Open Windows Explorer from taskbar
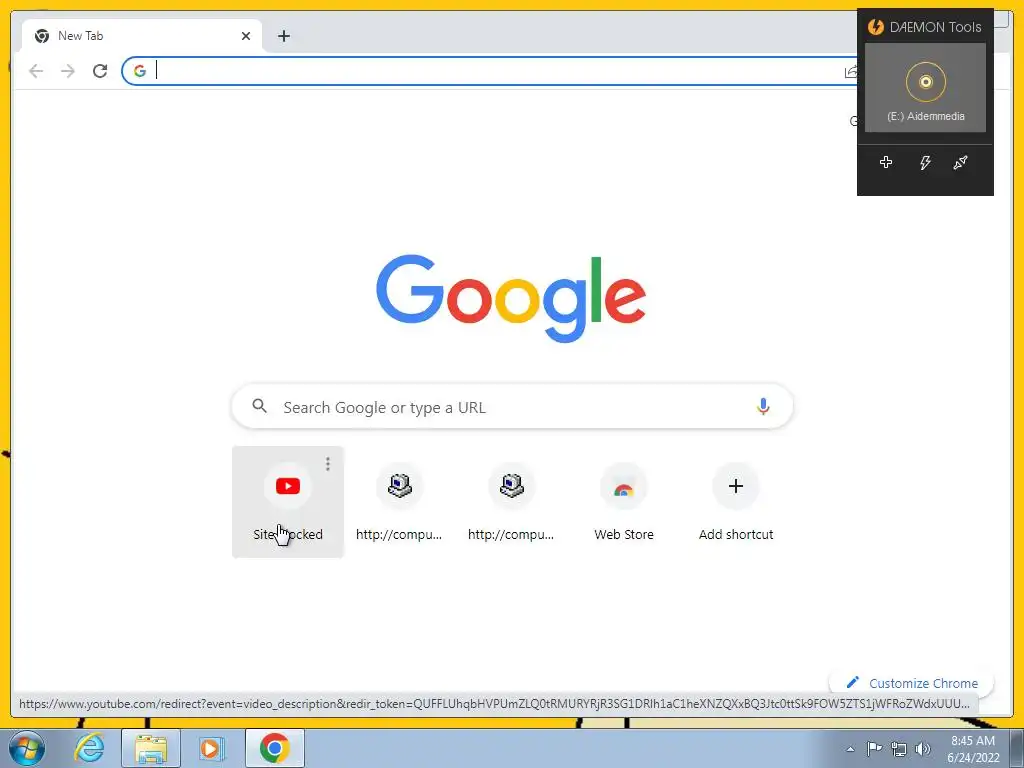The image size is (1024, 768). [x=151, y=748]
